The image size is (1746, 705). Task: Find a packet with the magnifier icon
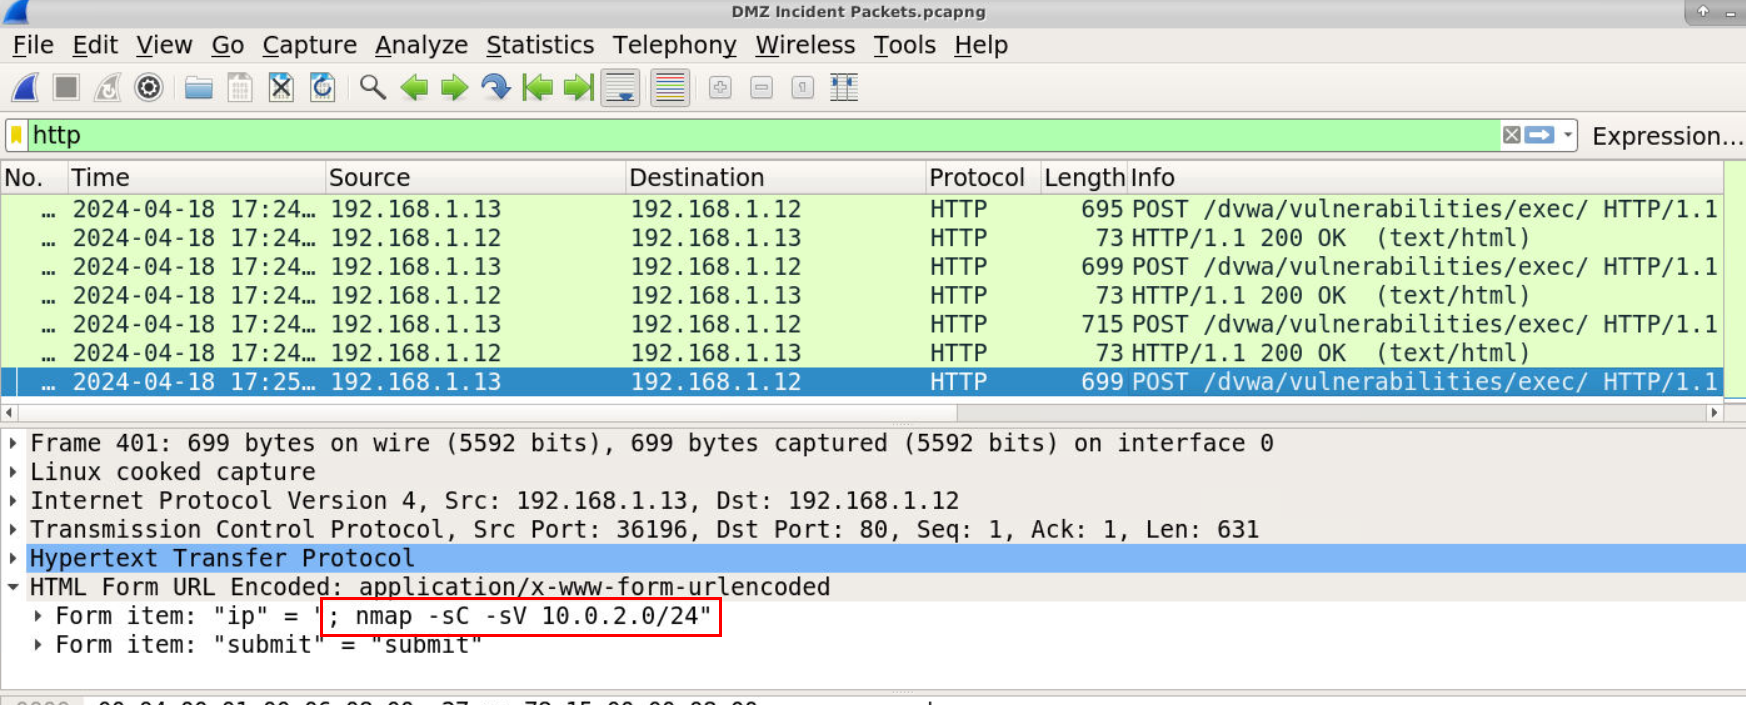coord(373,88)
